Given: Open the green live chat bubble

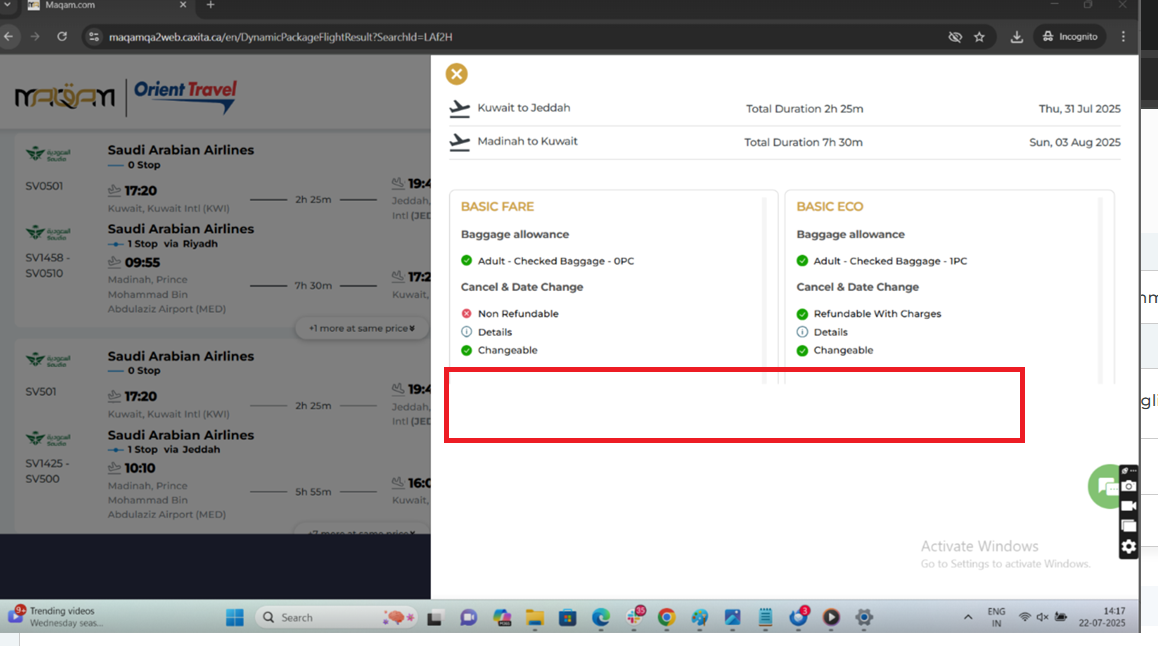Looking at the screenshot, I should pyautogui.click(x=1105, y=487).
